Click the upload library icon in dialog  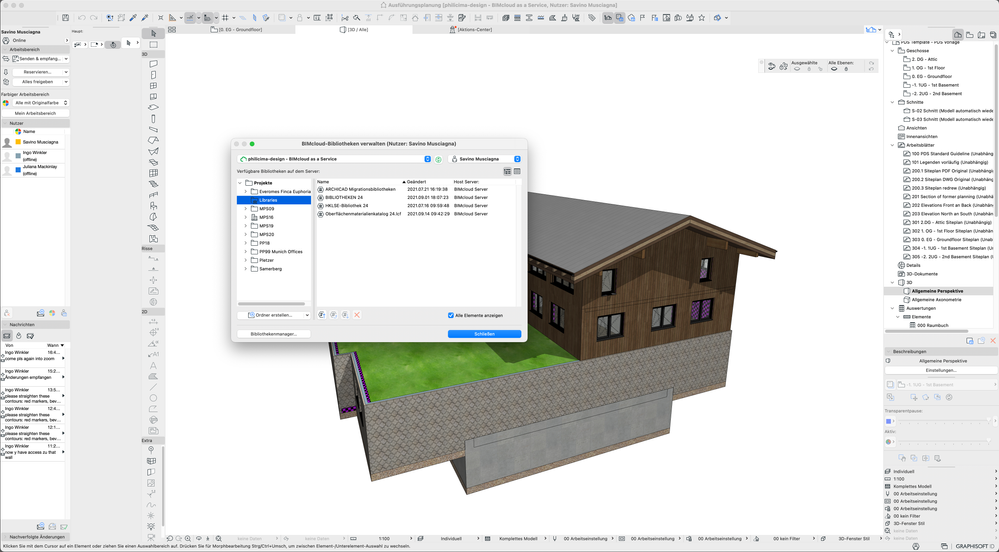click(x=322, y=315)
